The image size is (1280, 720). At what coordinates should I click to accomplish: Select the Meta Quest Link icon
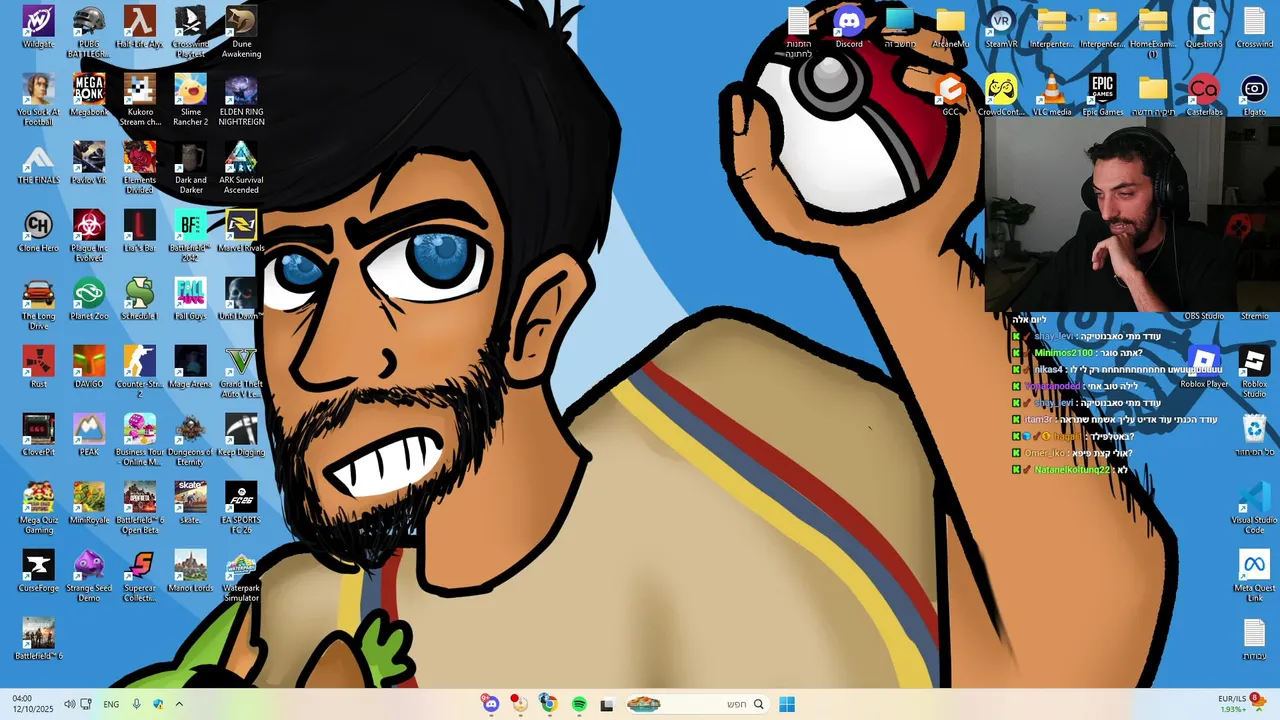pyautogui.click(x=1254, y=575)
